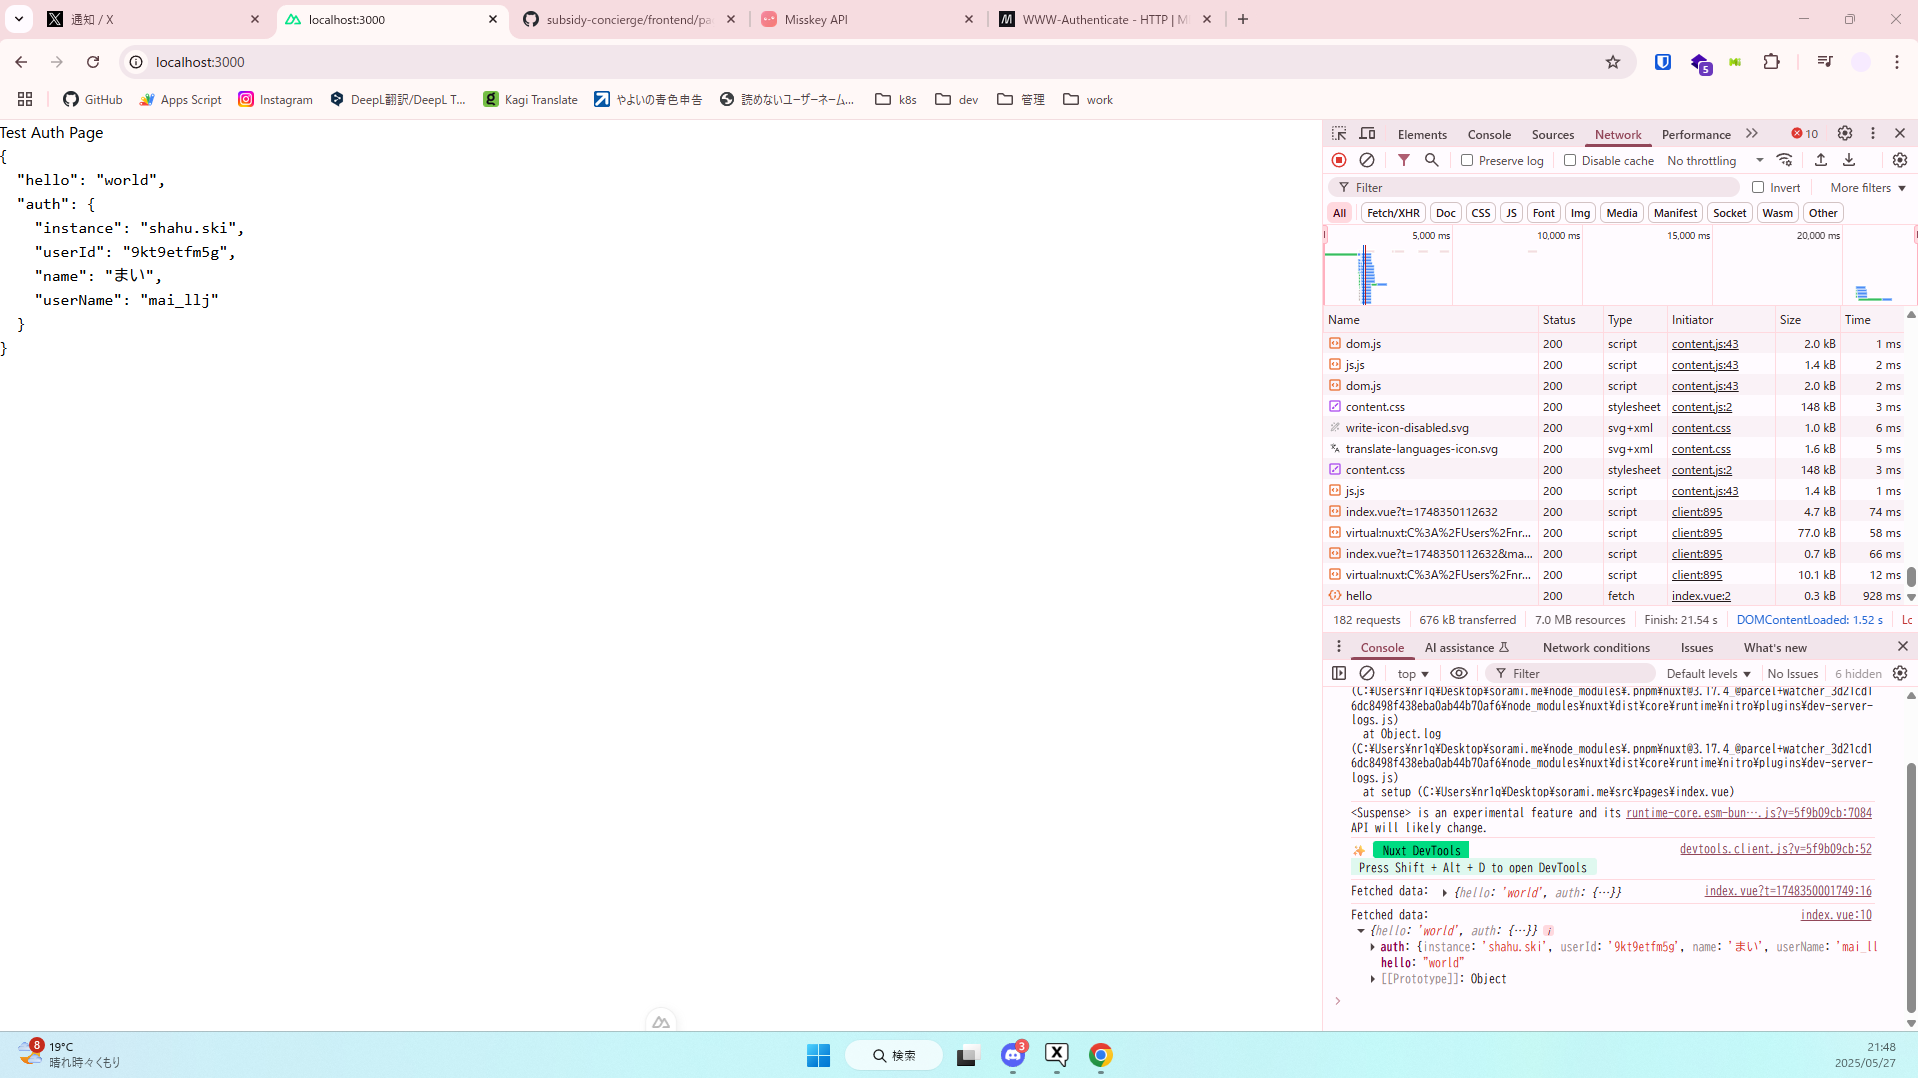The height and width of the screenshot is (1078, 1918).
Task: Open network search magnifier
Action: [x=1432, y=160]
